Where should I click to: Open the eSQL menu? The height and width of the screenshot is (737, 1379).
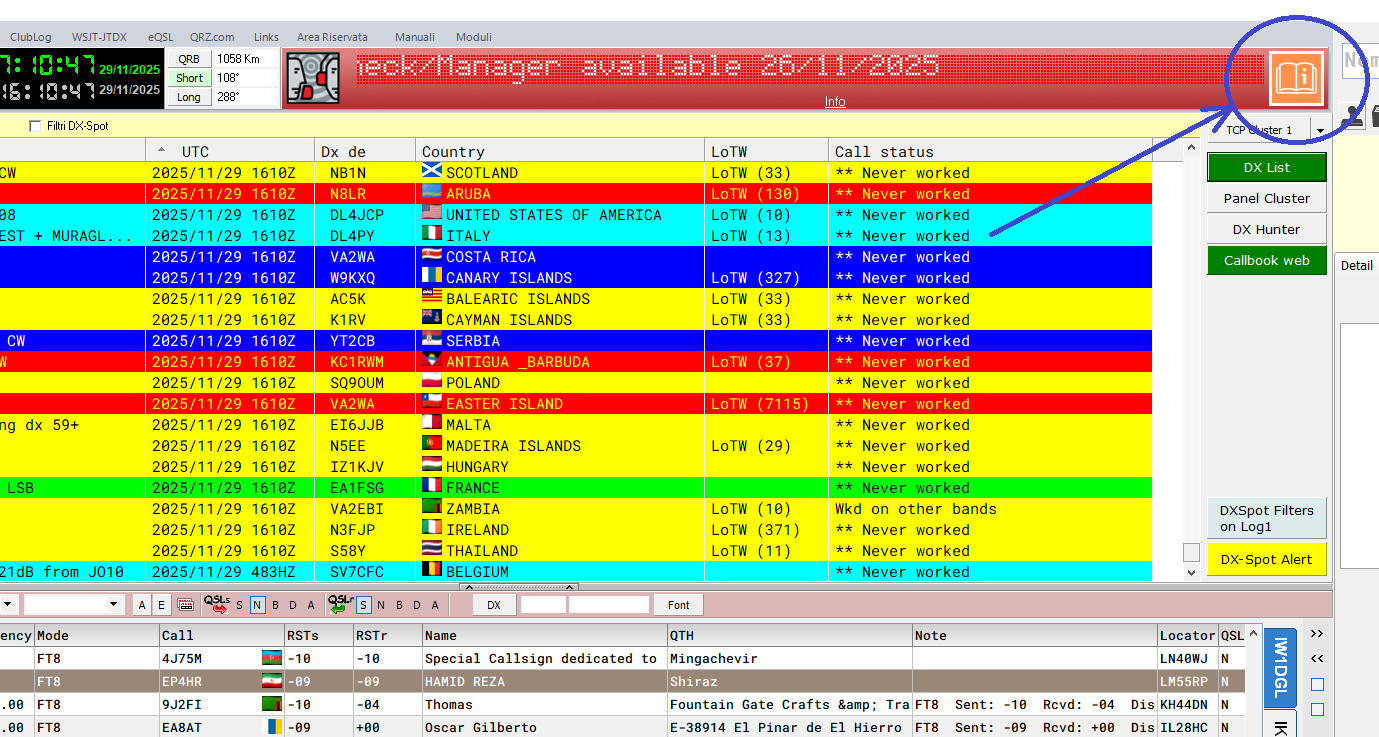(160, 37)
